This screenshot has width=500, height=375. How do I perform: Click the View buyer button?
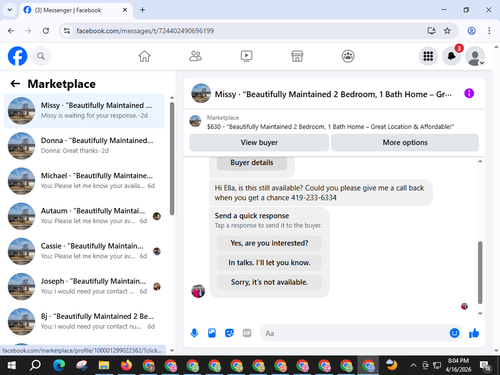click(259, 142)
